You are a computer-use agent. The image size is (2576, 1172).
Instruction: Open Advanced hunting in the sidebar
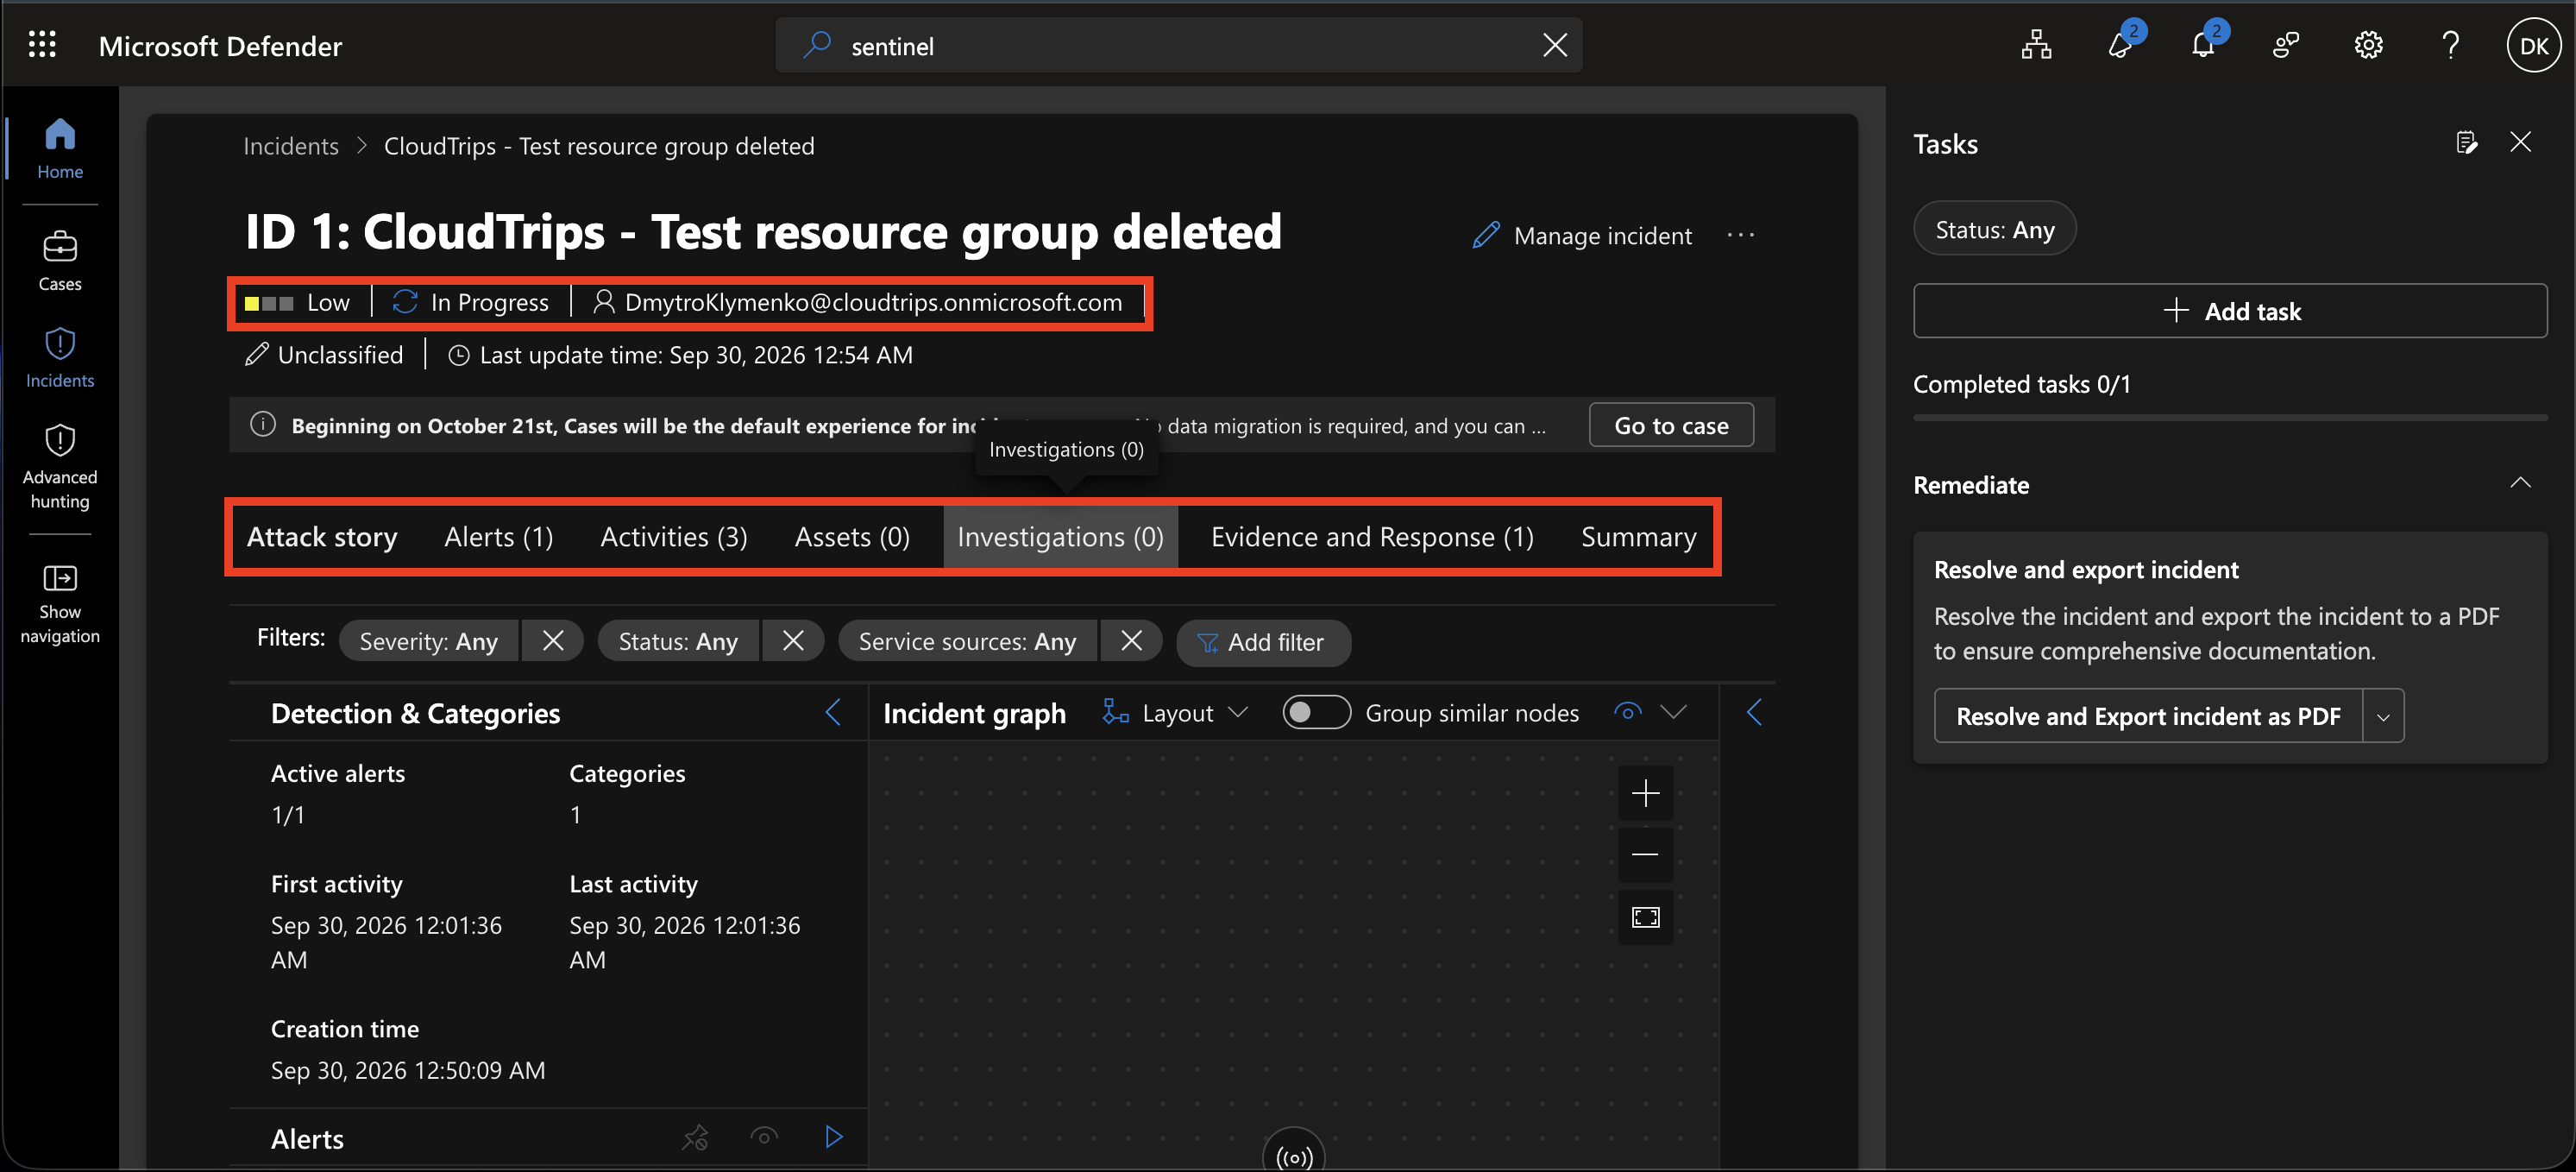(60, 467)
